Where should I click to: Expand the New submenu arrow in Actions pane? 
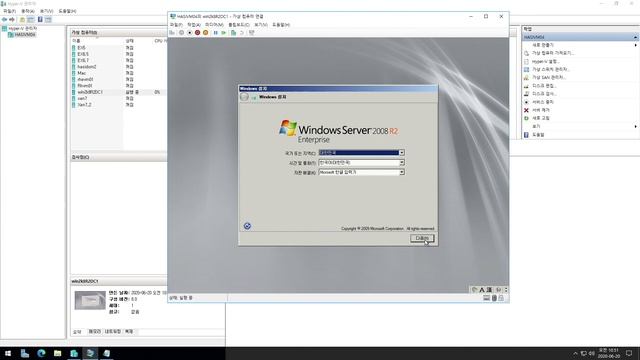click(636, 45)
